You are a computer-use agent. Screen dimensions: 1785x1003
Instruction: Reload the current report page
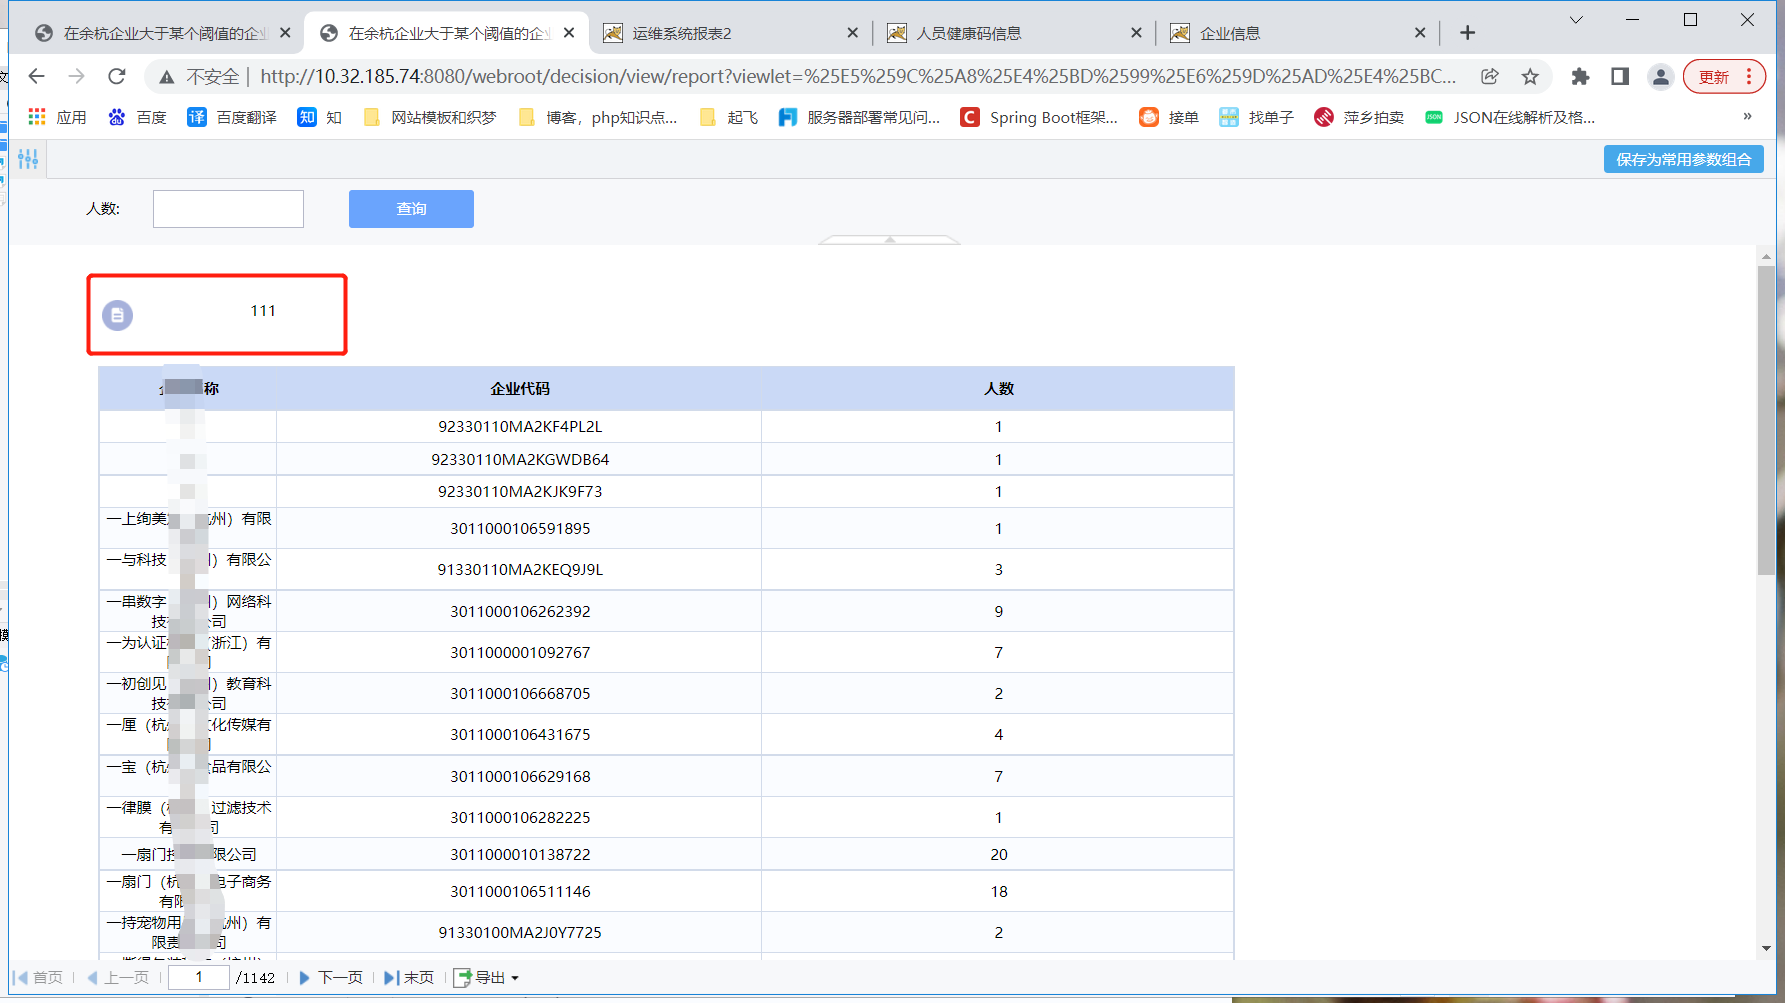click(117, 76)
